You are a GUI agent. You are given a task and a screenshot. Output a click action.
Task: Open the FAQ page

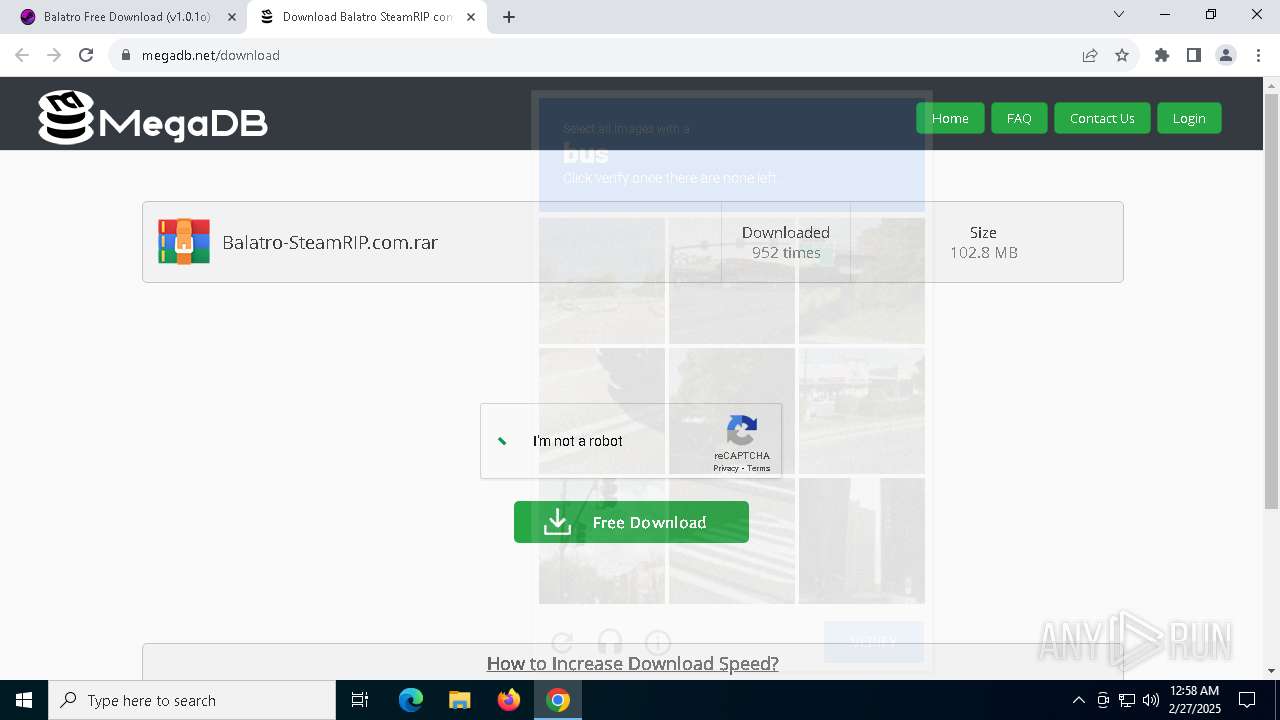[x=1019, y=118]
